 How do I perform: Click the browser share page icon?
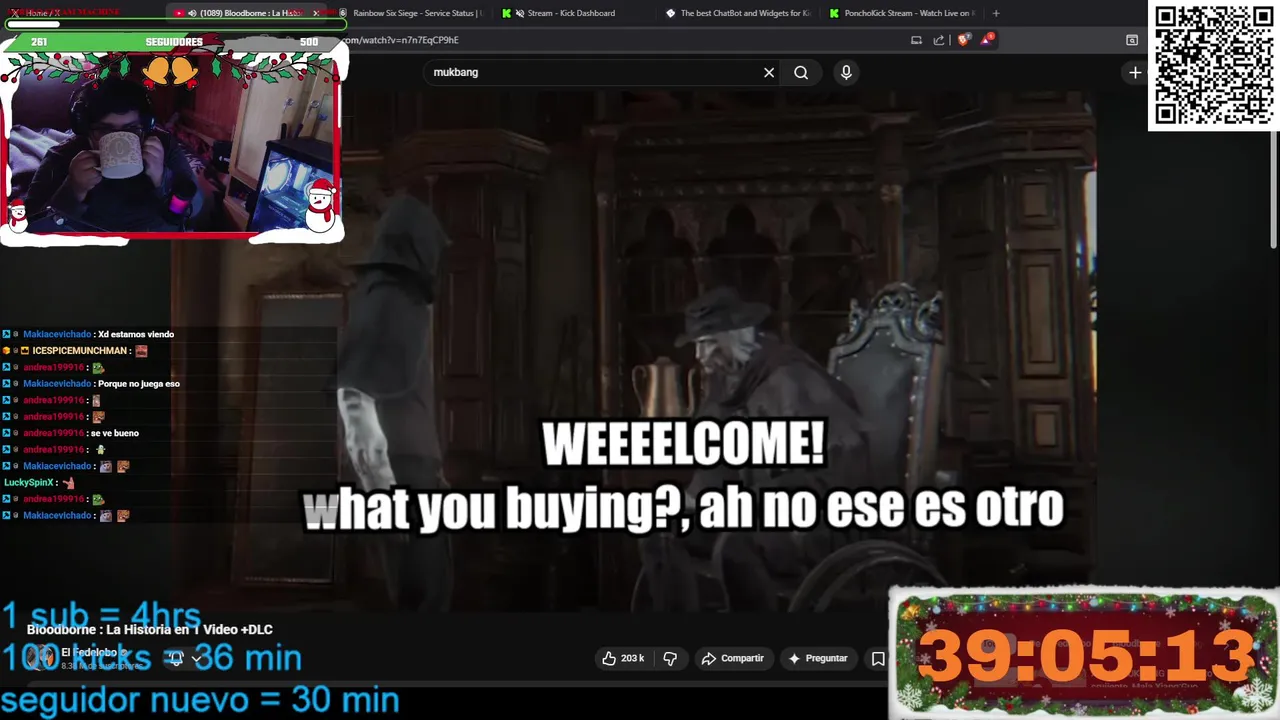[939, 40]
